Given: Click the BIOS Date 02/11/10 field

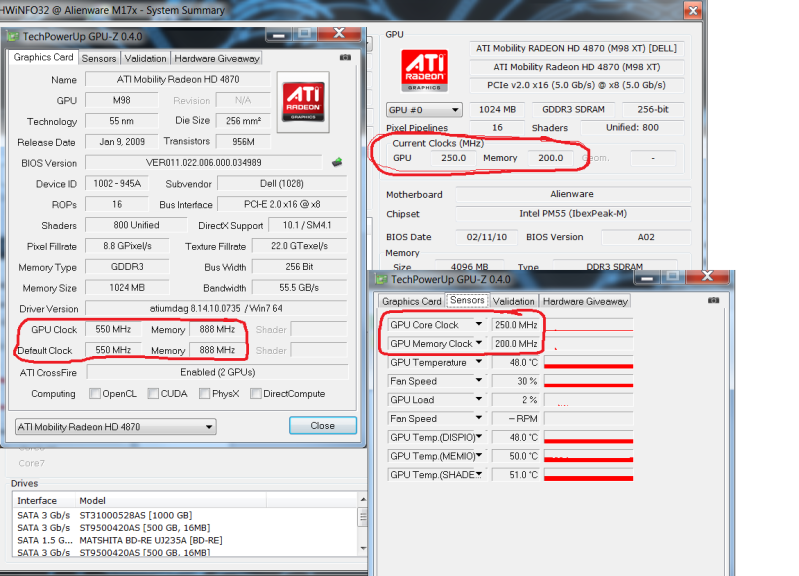Looking at the screenshot, I should [487, 237].
